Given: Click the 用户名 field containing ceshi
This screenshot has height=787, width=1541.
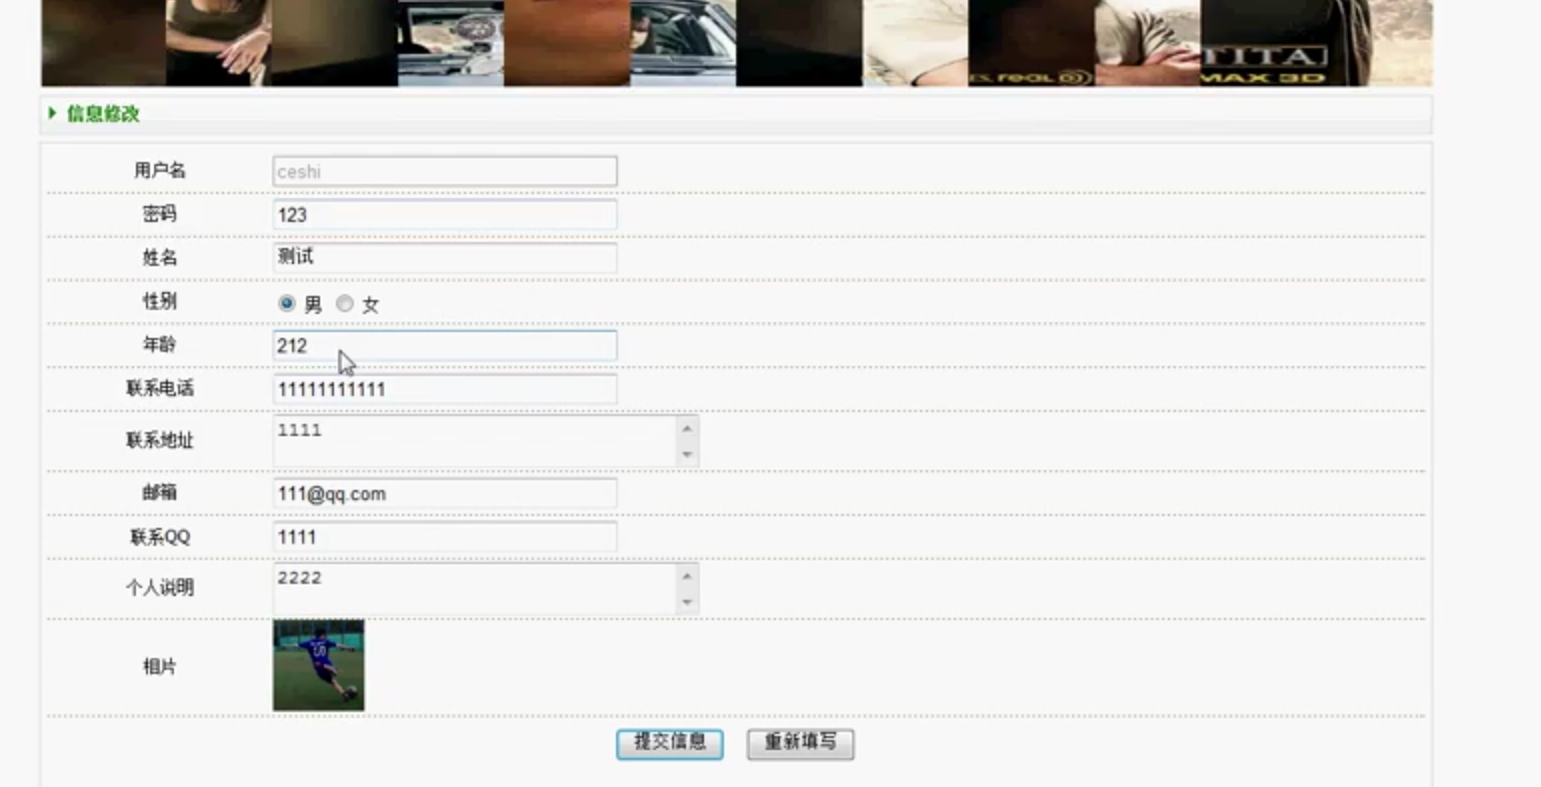Looking at the screenshot, I should point(445,171).
